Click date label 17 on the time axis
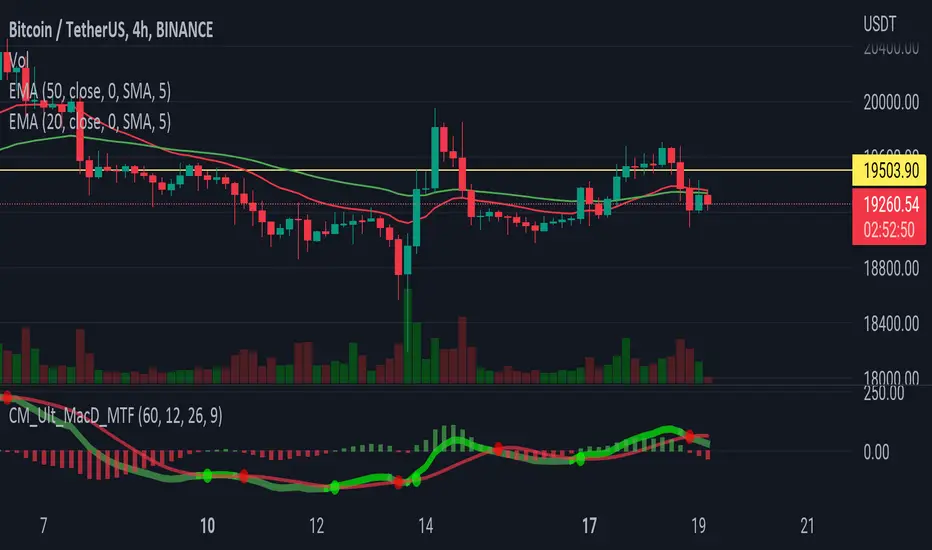The image size is (932, 550). coord(589,526)
